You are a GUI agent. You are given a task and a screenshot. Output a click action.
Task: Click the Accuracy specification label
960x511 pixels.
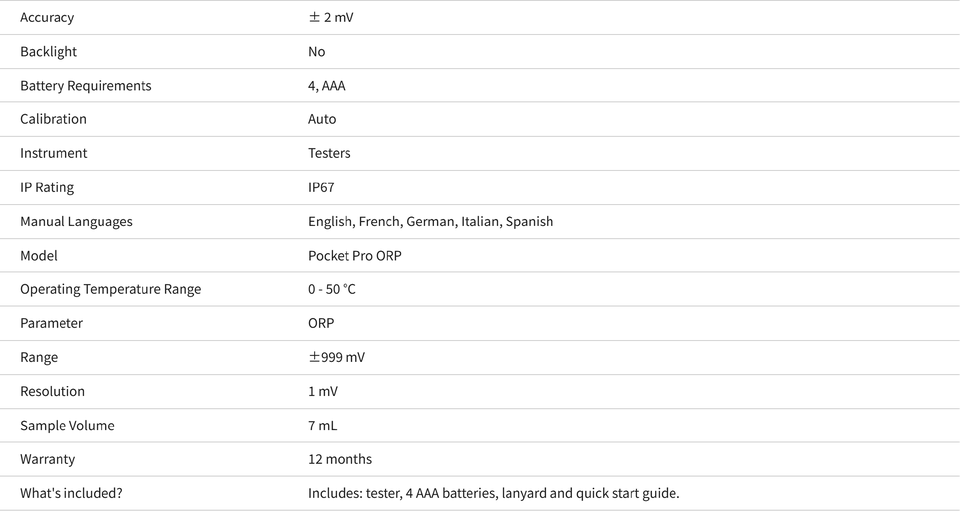click(47, 17)
